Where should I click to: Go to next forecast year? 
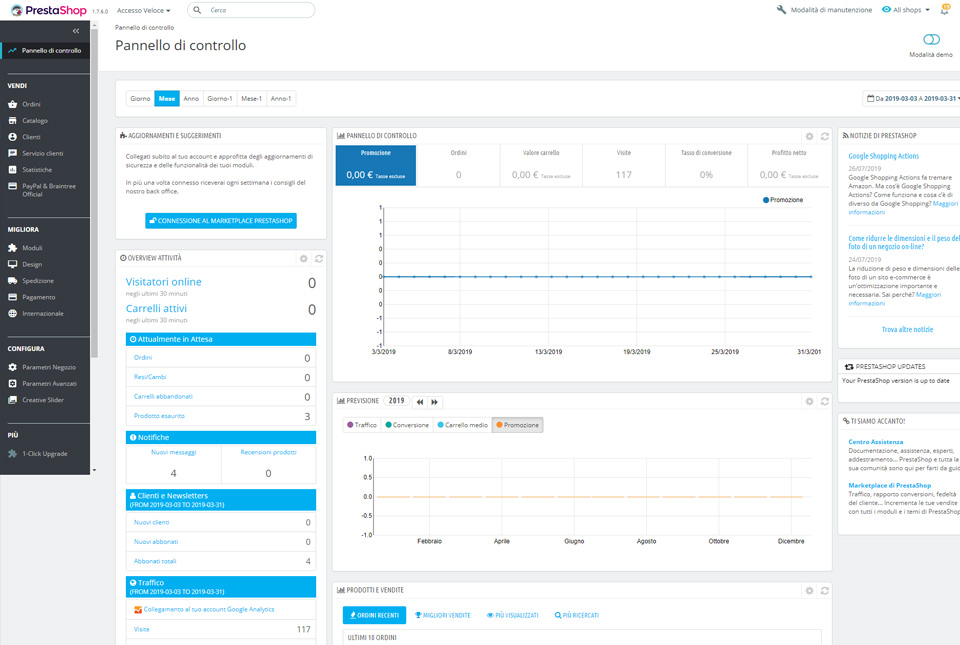coord(434,402)
